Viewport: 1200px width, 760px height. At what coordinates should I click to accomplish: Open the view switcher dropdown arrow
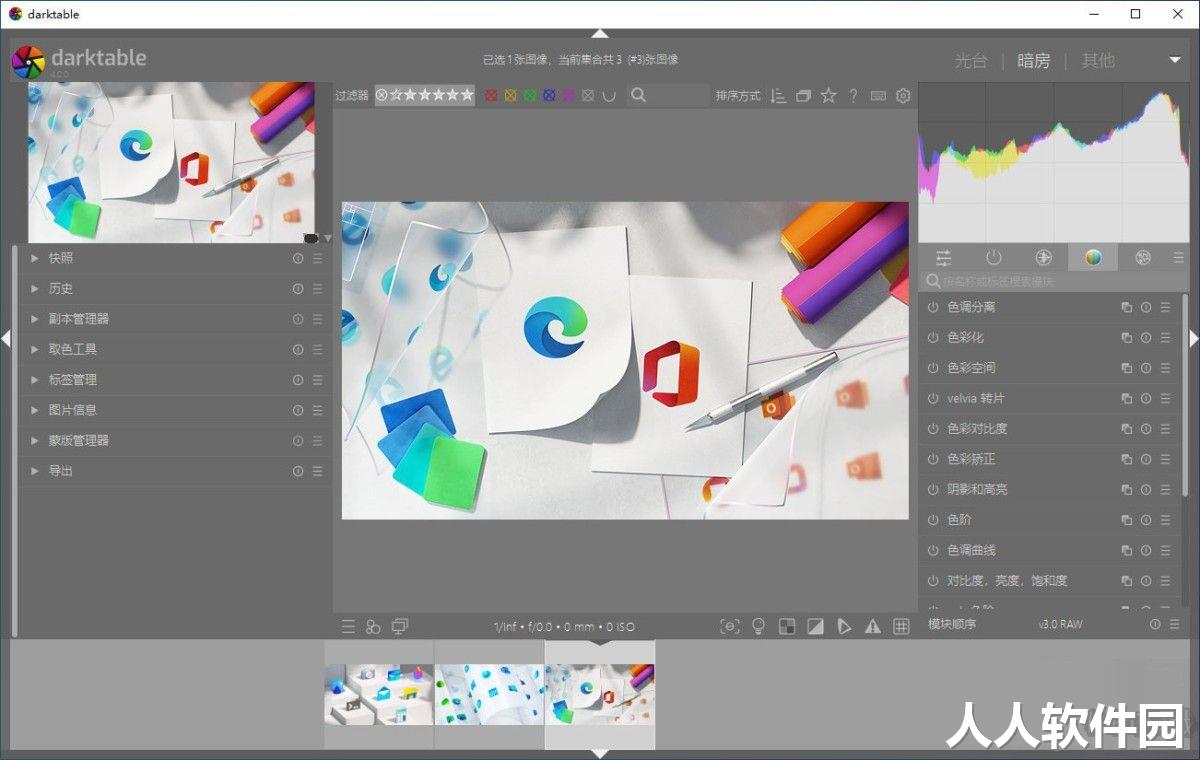point(1175,61)
